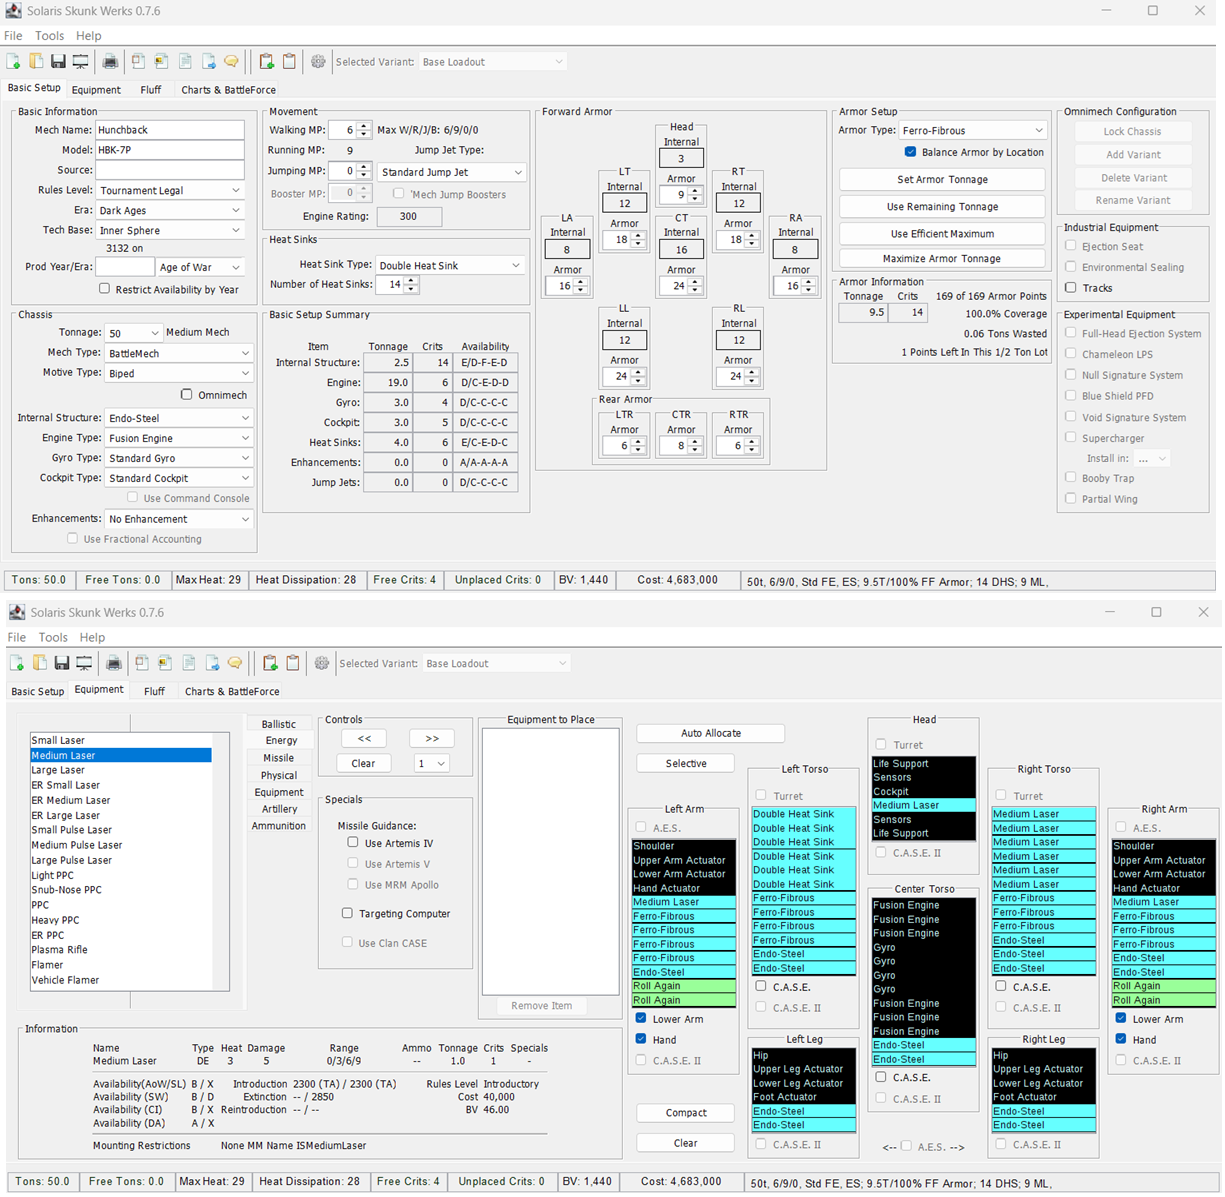Increase Walking MP with up stepper arrow
The height and width of the screenshot is (1197, 1225).
tap(364, 126)
